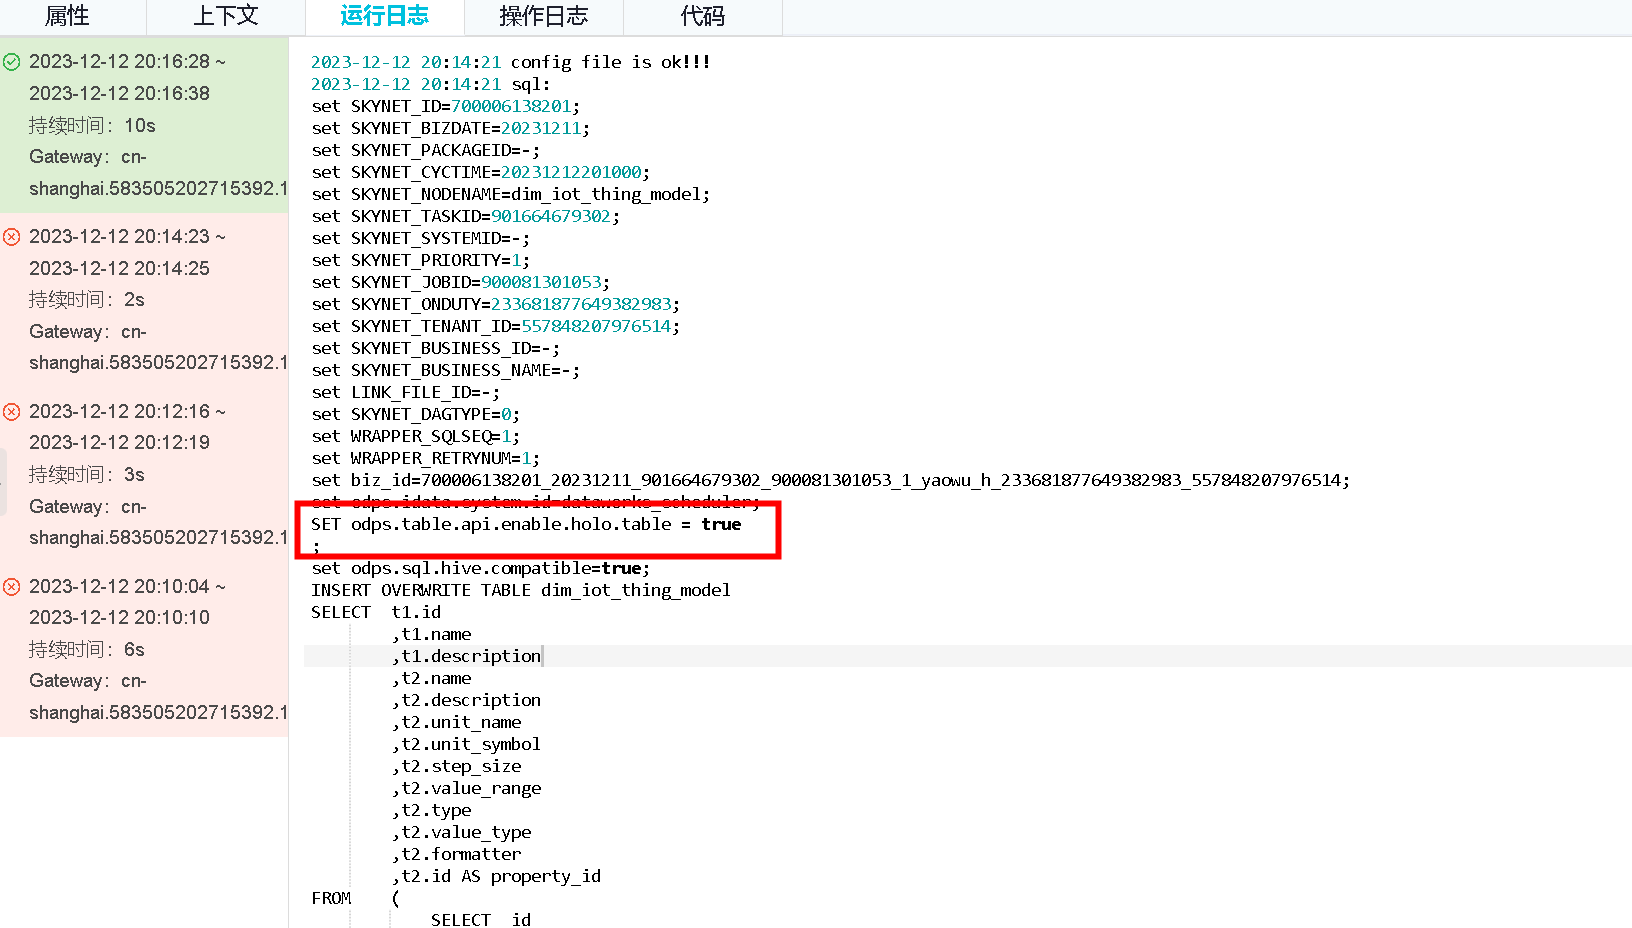Click end time 2023-12-12 20:12:19

119,443
